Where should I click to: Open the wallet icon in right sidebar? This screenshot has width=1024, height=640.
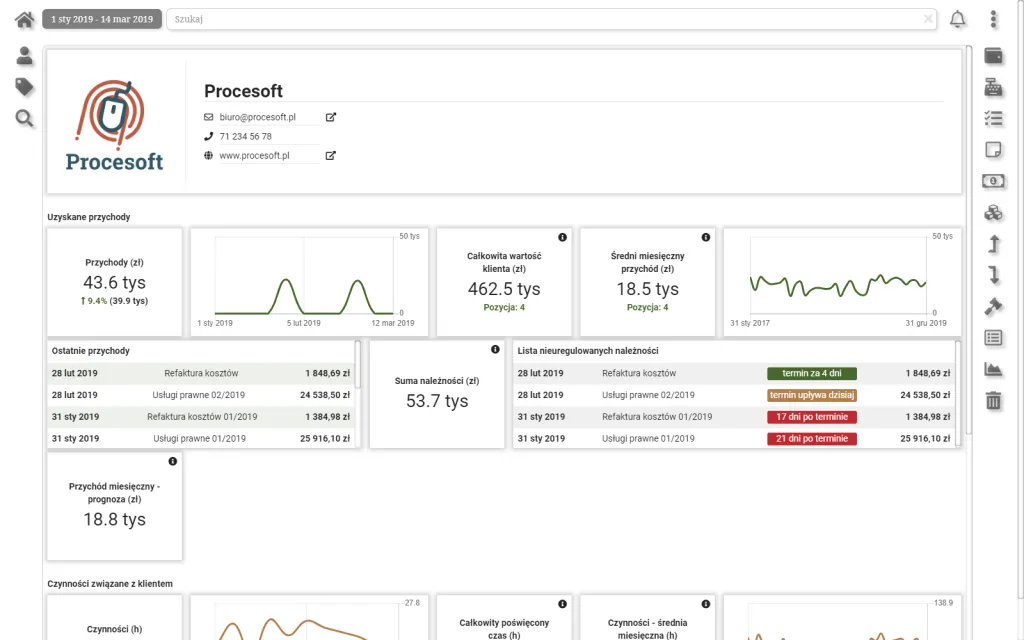tap(993, 56)
